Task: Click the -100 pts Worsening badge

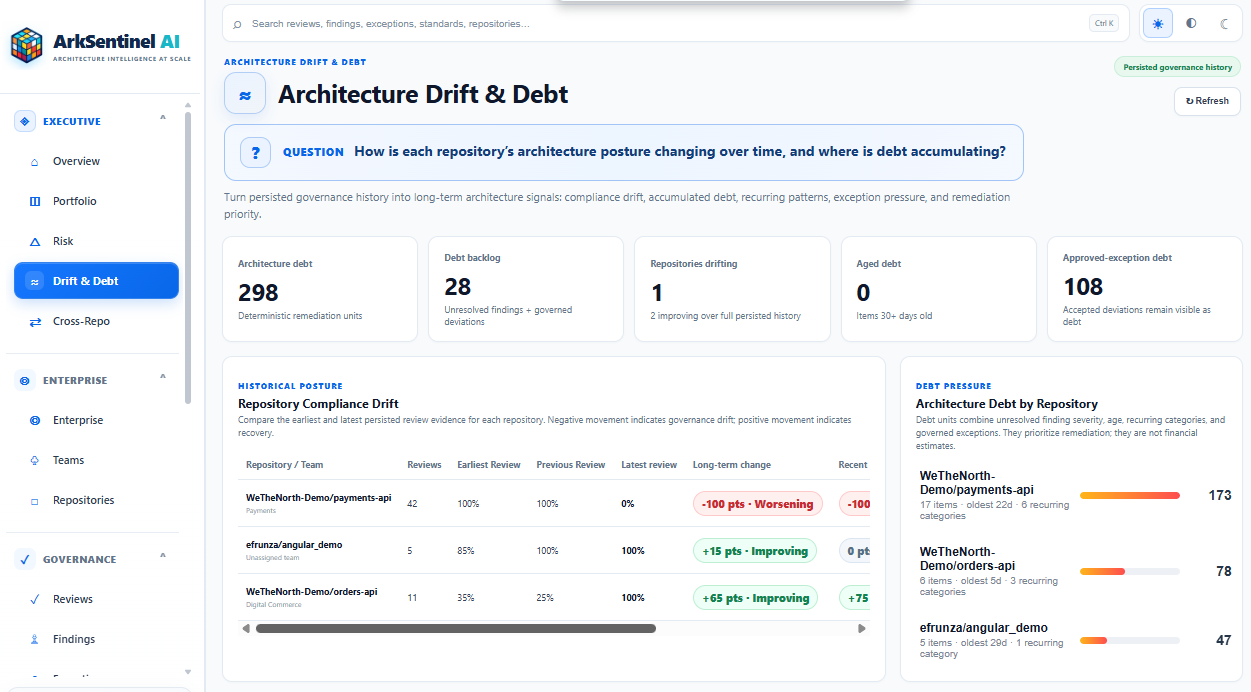Action: point(757,504)
